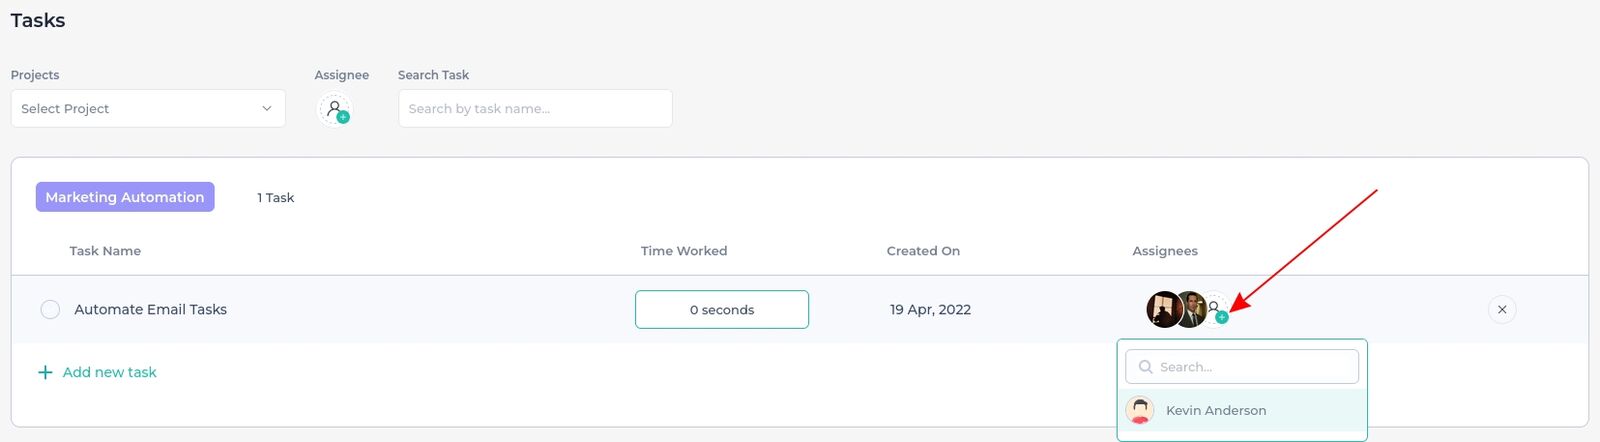Click Kevin Anderson's avatar in the dropdown list
This screenshot has height=442, width=1600.
point(1140,410)
